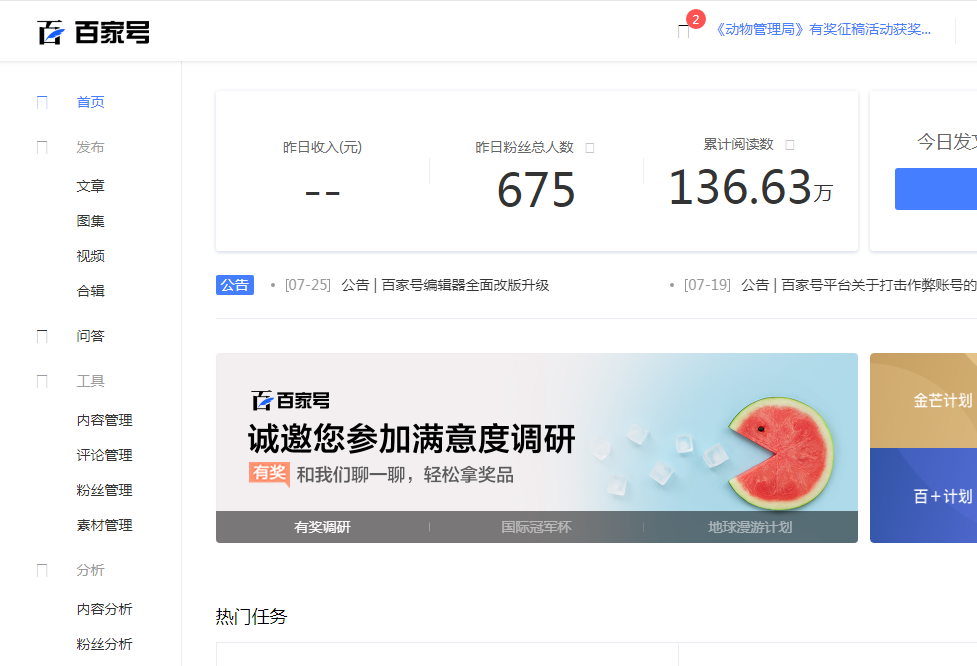Click the fans count 675

pos(536,190)
